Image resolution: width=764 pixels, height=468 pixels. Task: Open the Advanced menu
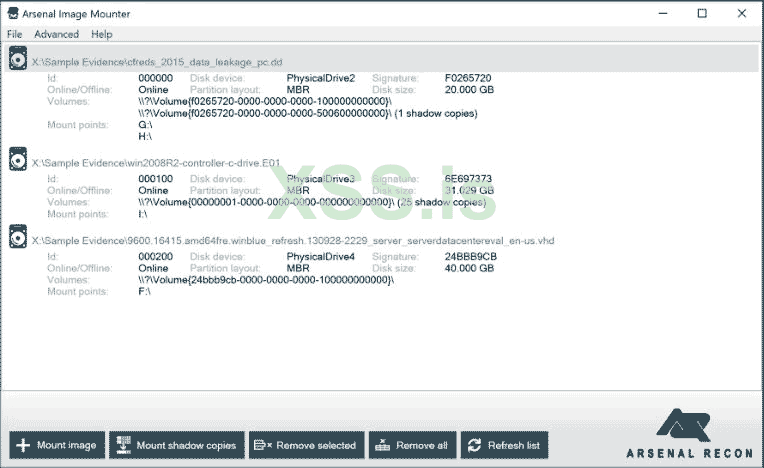pos(57,34)
